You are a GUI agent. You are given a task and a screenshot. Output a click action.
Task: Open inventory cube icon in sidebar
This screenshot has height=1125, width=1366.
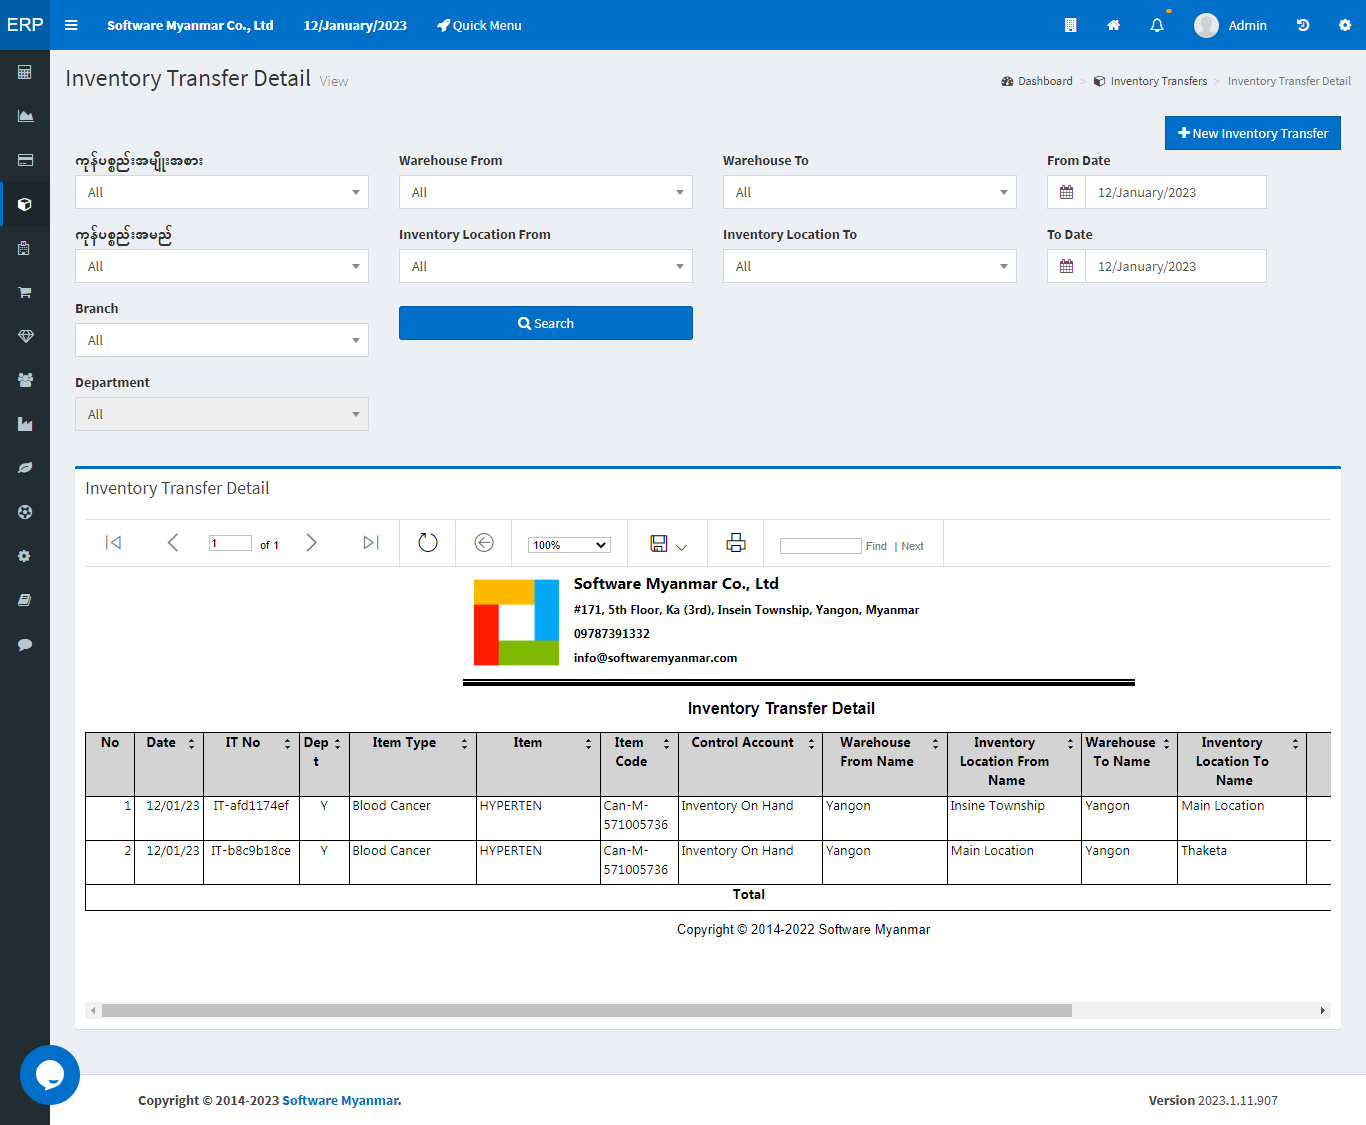click(x=25, y=204)
